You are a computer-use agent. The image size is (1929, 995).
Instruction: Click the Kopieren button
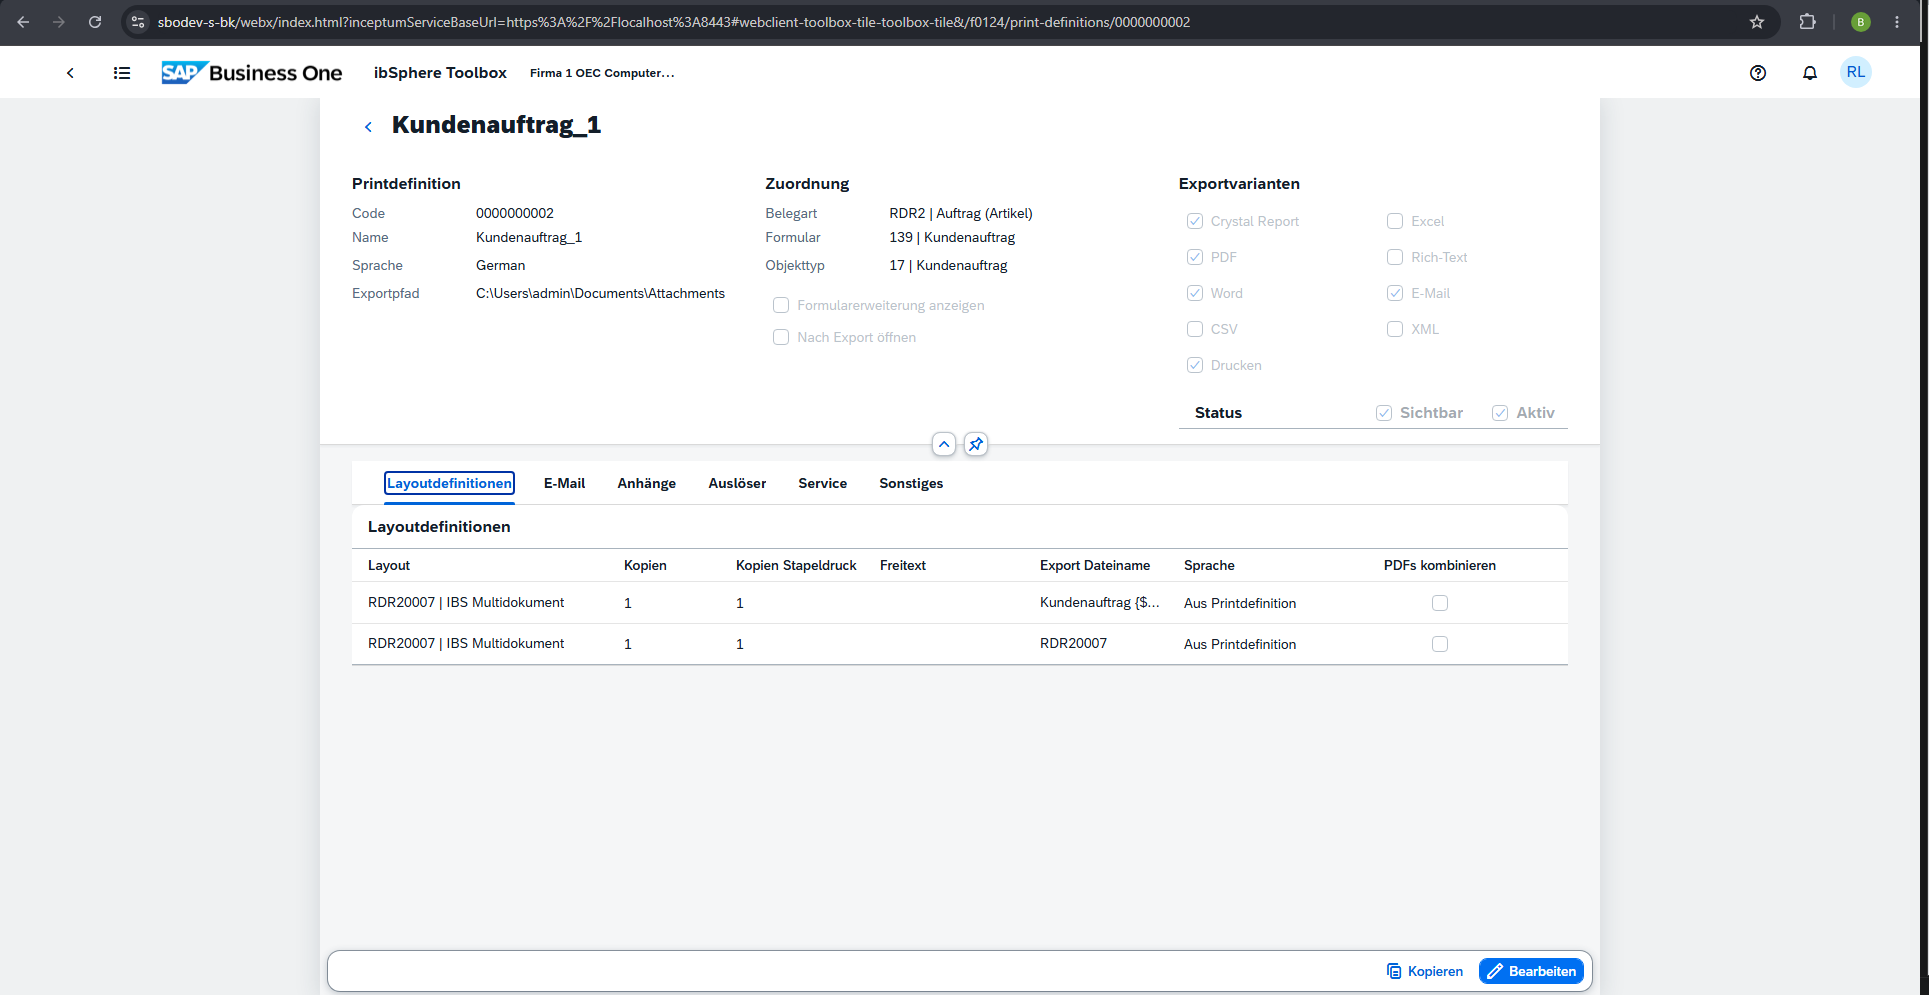1425,971
